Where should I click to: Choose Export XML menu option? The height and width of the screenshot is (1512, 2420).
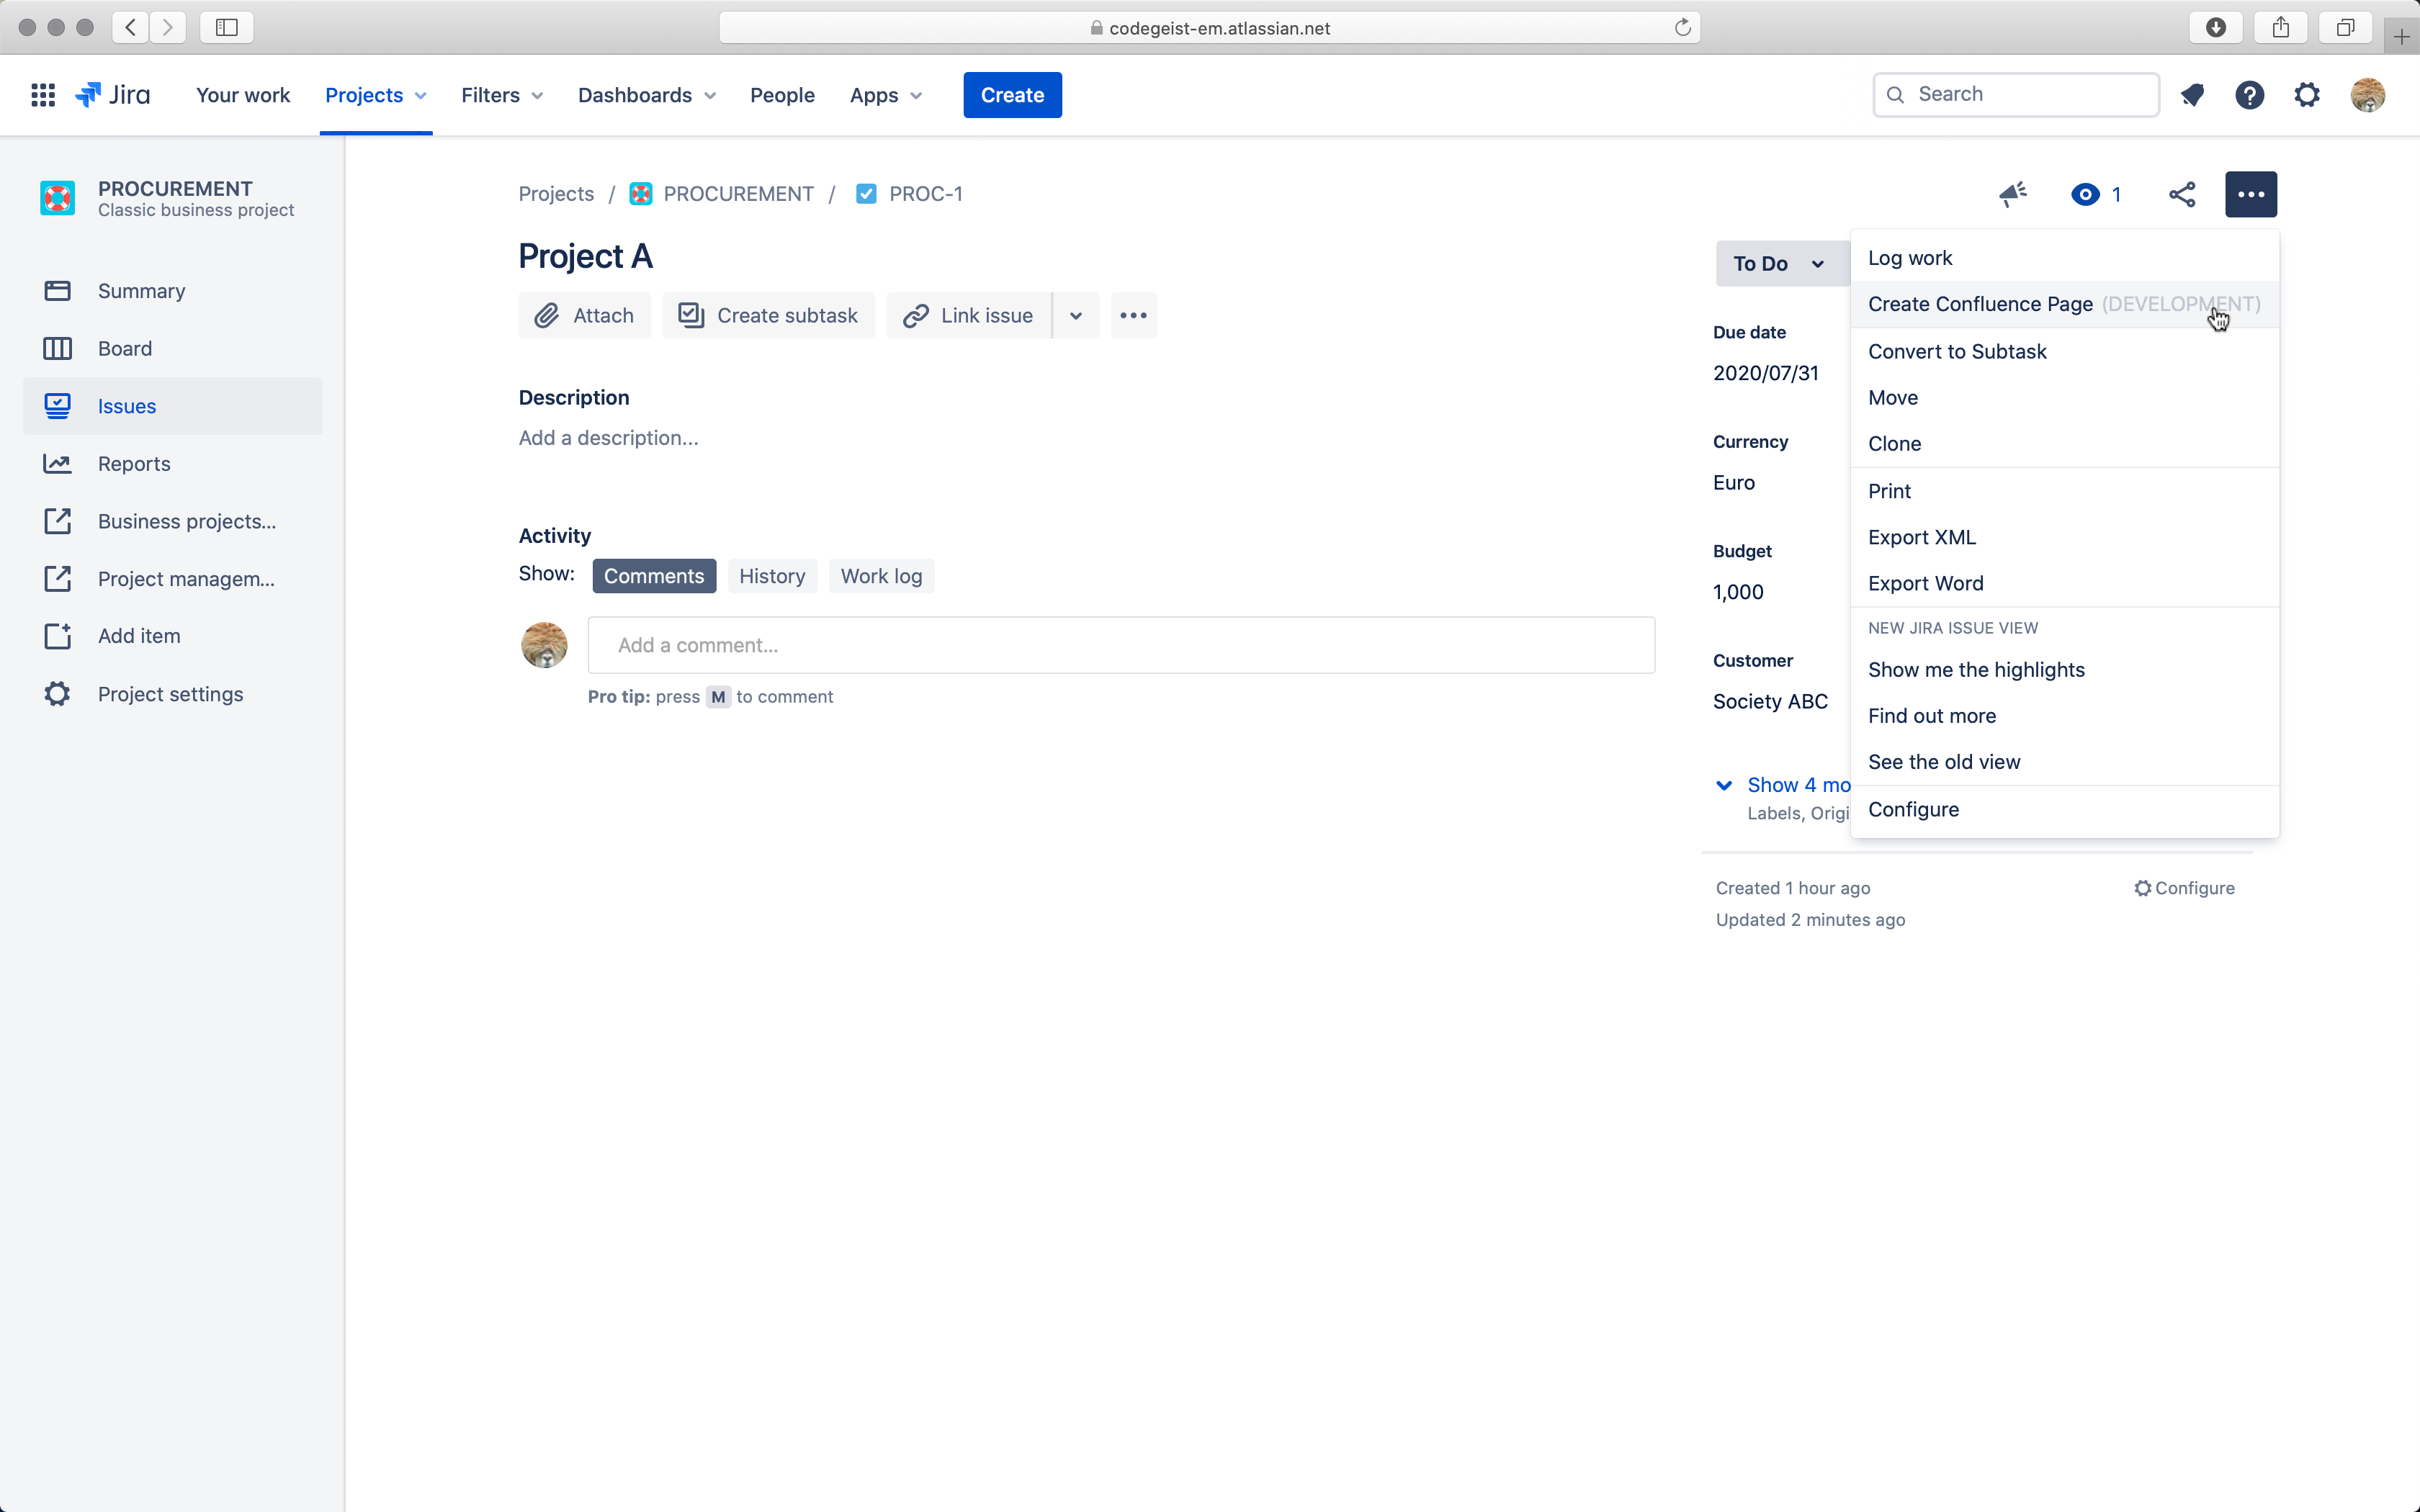tap(1921, 537)
